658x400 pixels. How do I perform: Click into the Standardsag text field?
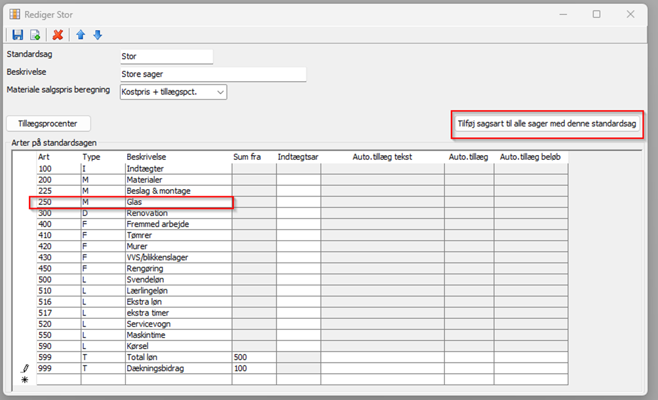pyautogui.click(x=165, y=57)
